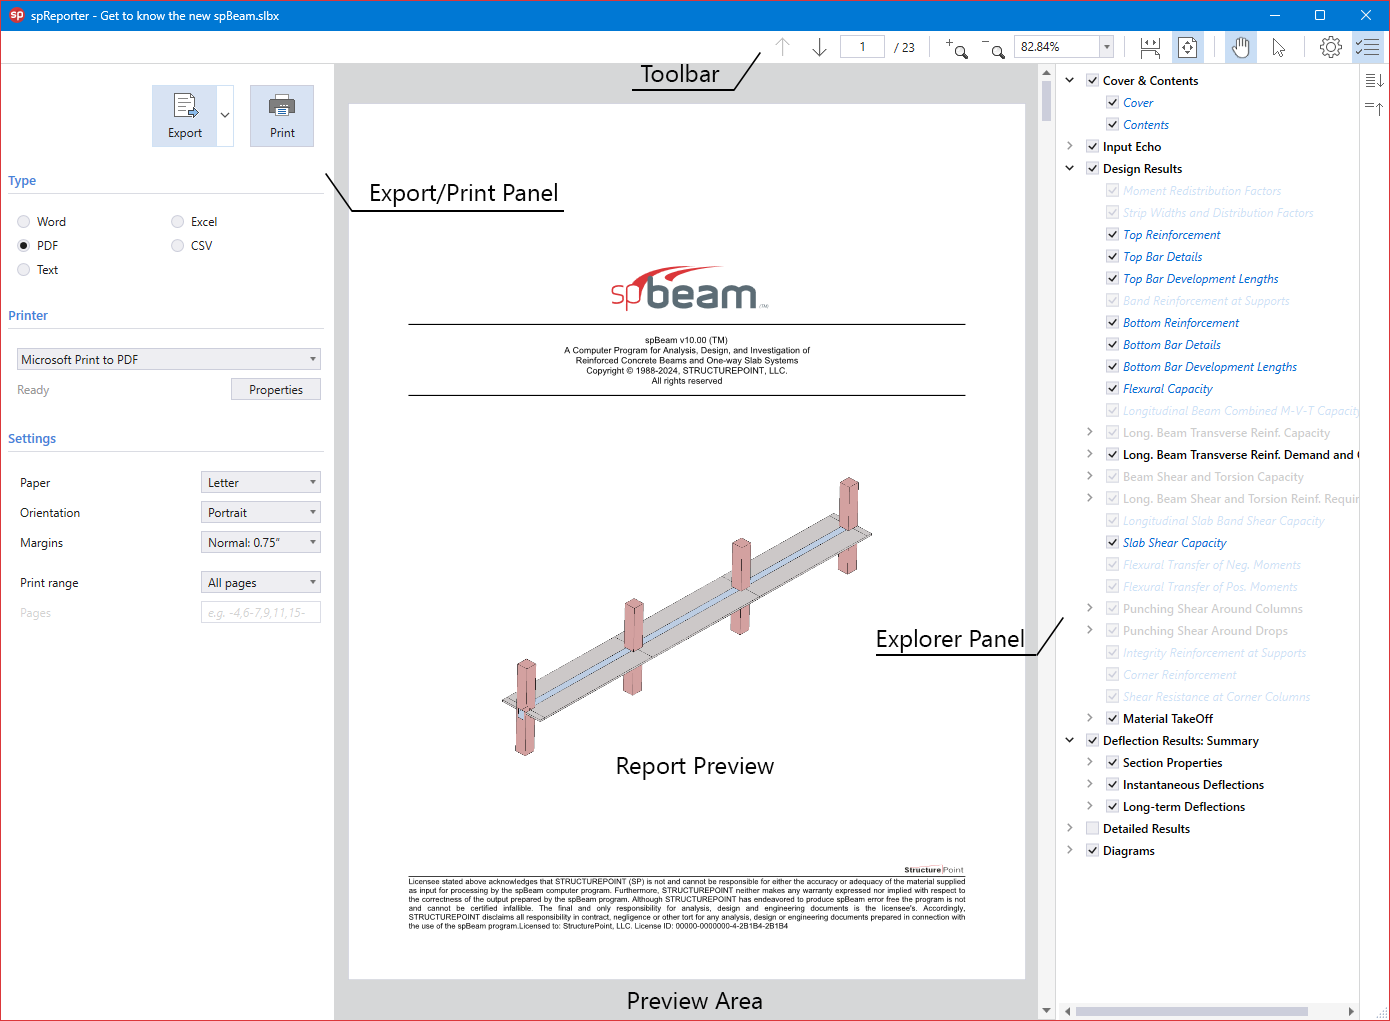The width and height of the screenshot is (1390, 1021).
Task: Click the zoom in magnifier icon
Action: pyautogui.click(x=957, y=48)
